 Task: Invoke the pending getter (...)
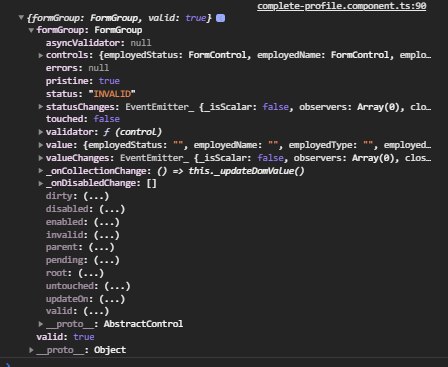pos(107,260)
